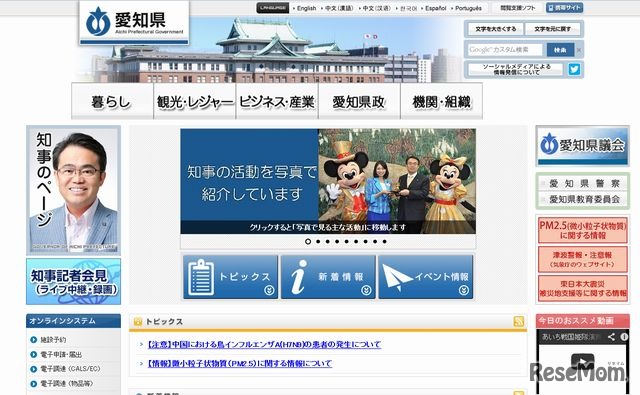Expand イベント情報 via its down-arrow circle
The width and height of the screenshot is (640, 395).
coord(464,290)
